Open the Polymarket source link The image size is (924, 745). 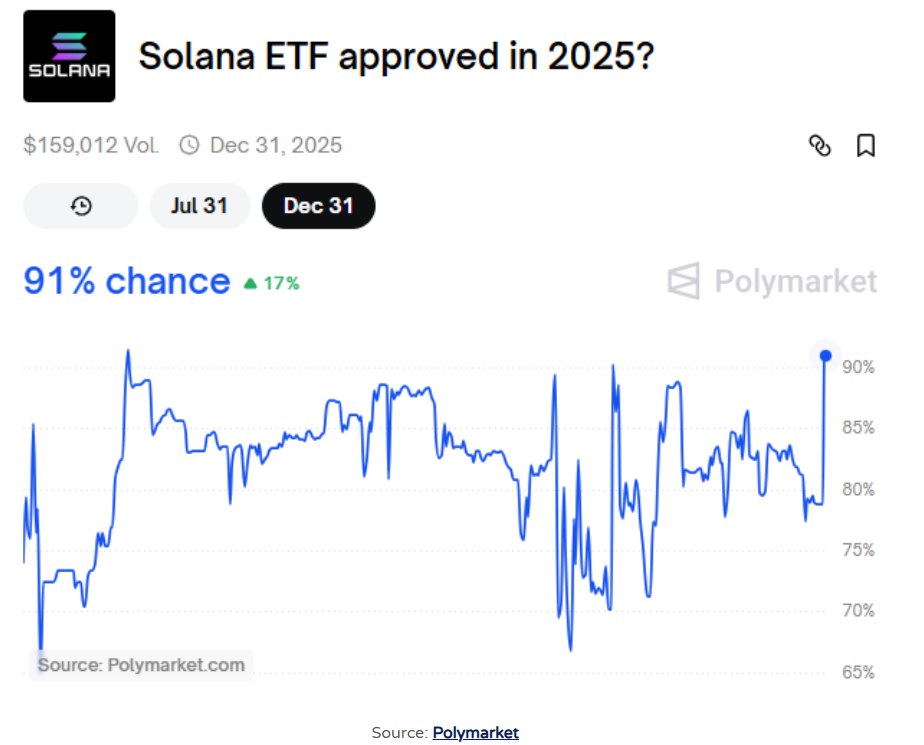click(x=476, y=733)
